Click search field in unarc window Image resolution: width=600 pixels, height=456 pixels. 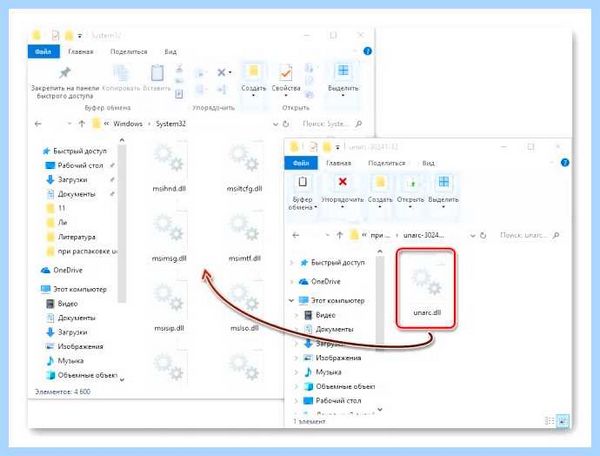(529, 235)
